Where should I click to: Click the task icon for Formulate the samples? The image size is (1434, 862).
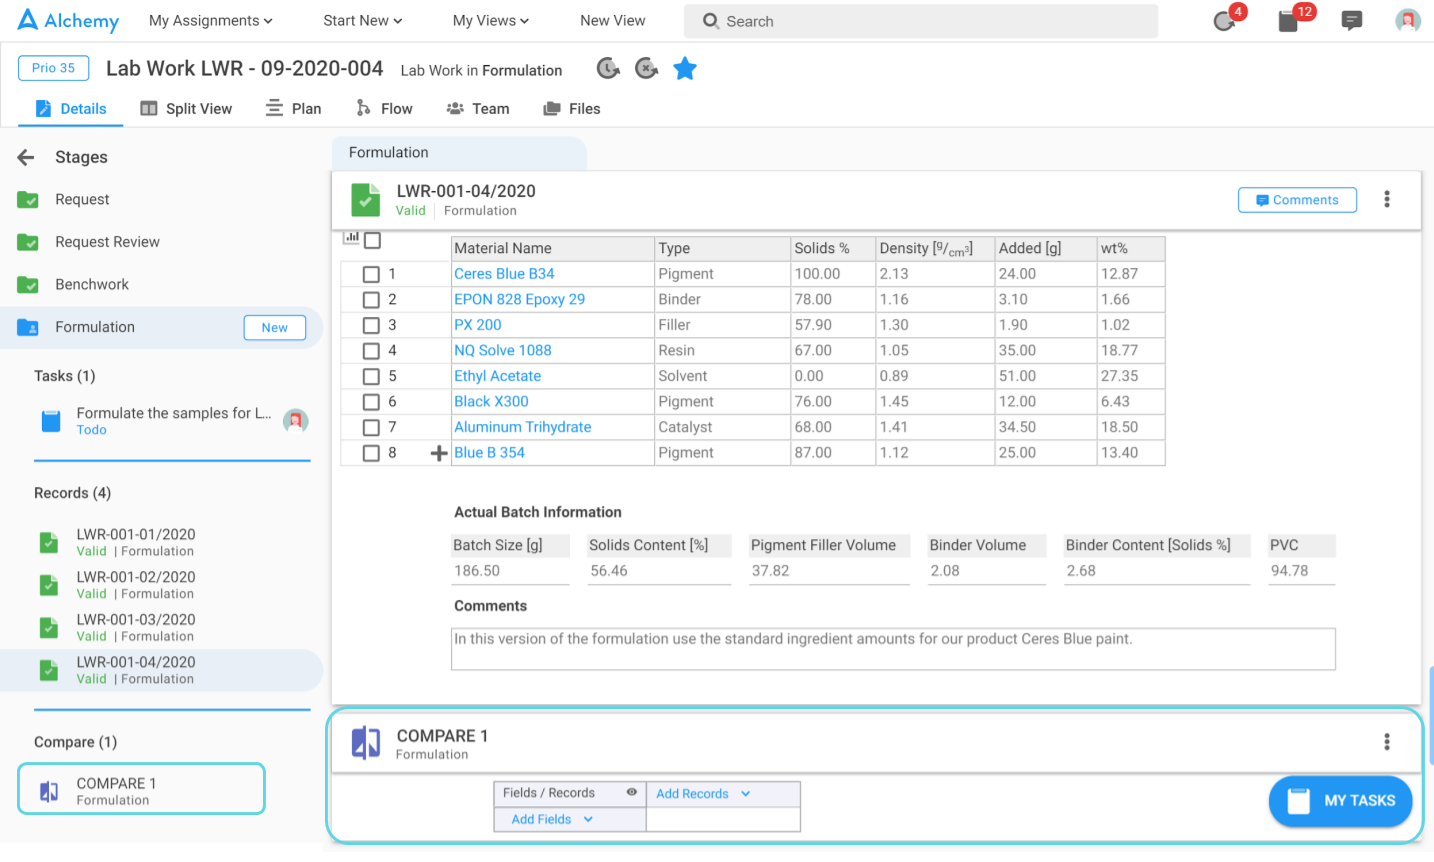(x=51, y=421)
